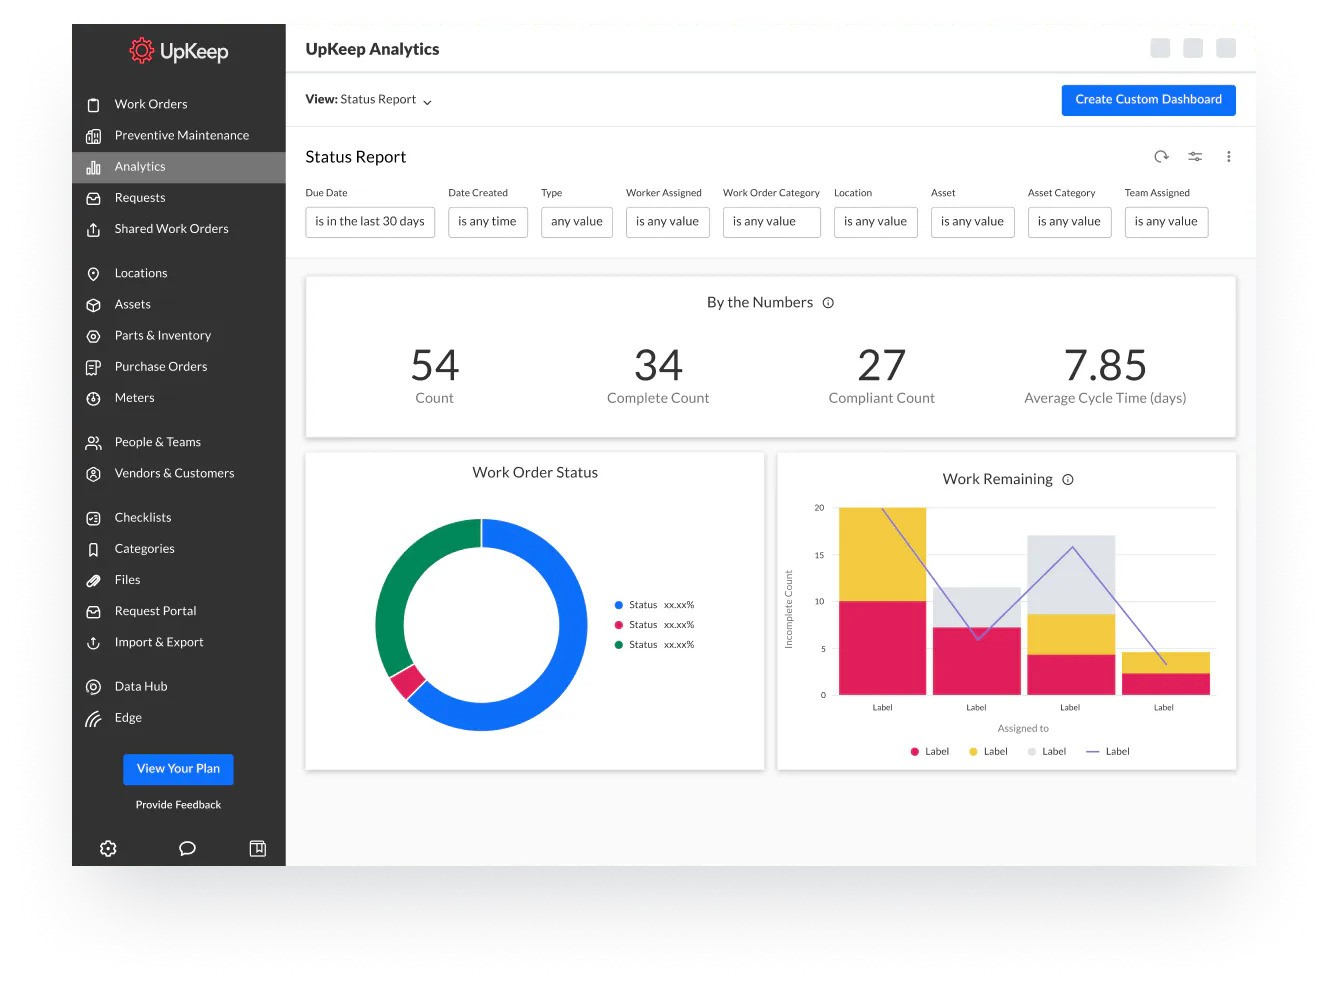
Task: Go to Preventive Maintenance section
Action: tap(181, 136)
